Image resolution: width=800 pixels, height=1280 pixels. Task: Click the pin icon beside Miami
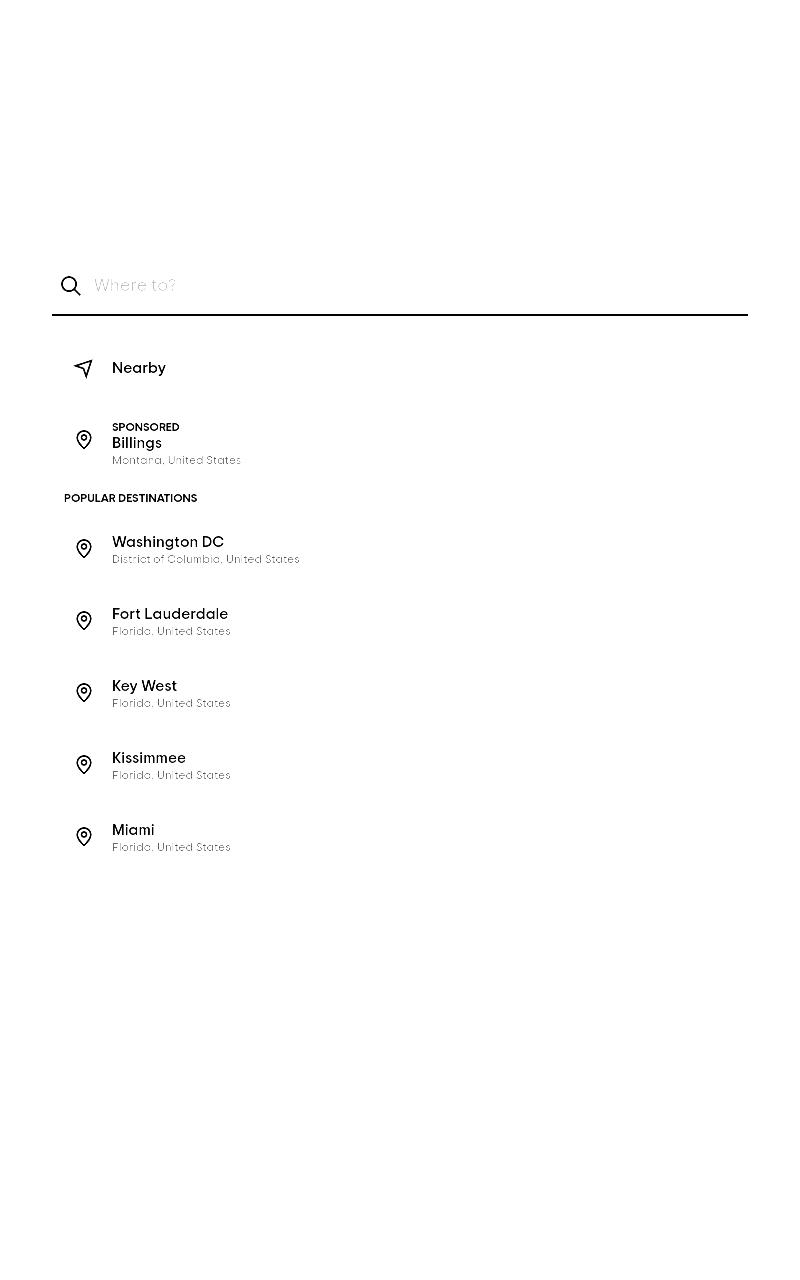tap(84, 837)
